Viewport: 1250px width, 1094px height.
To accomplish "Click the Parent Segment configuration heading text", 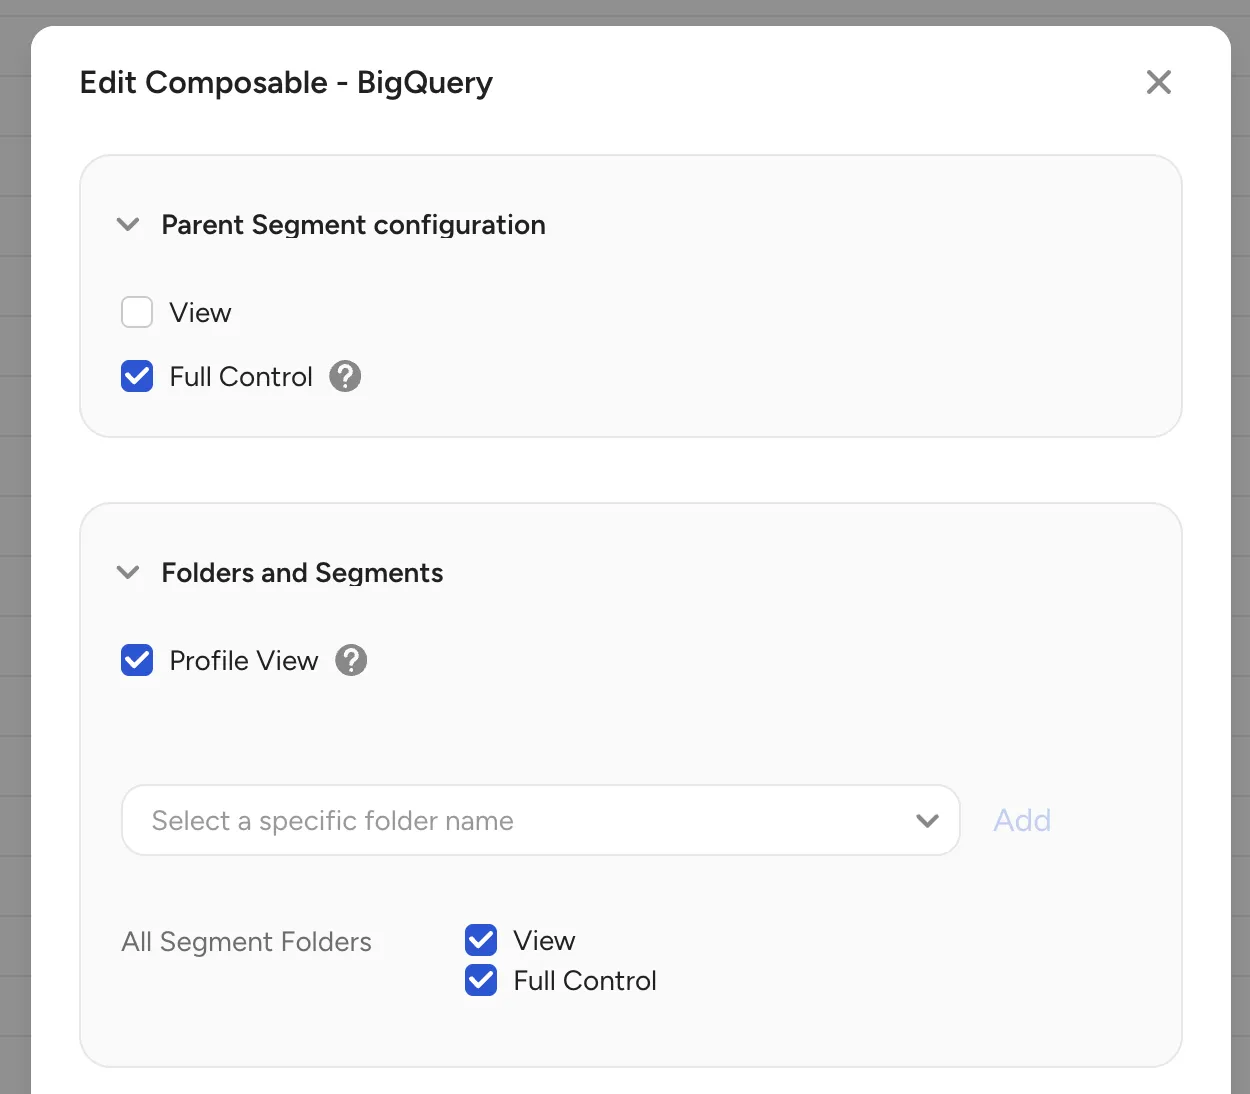I will coord(353,225).
